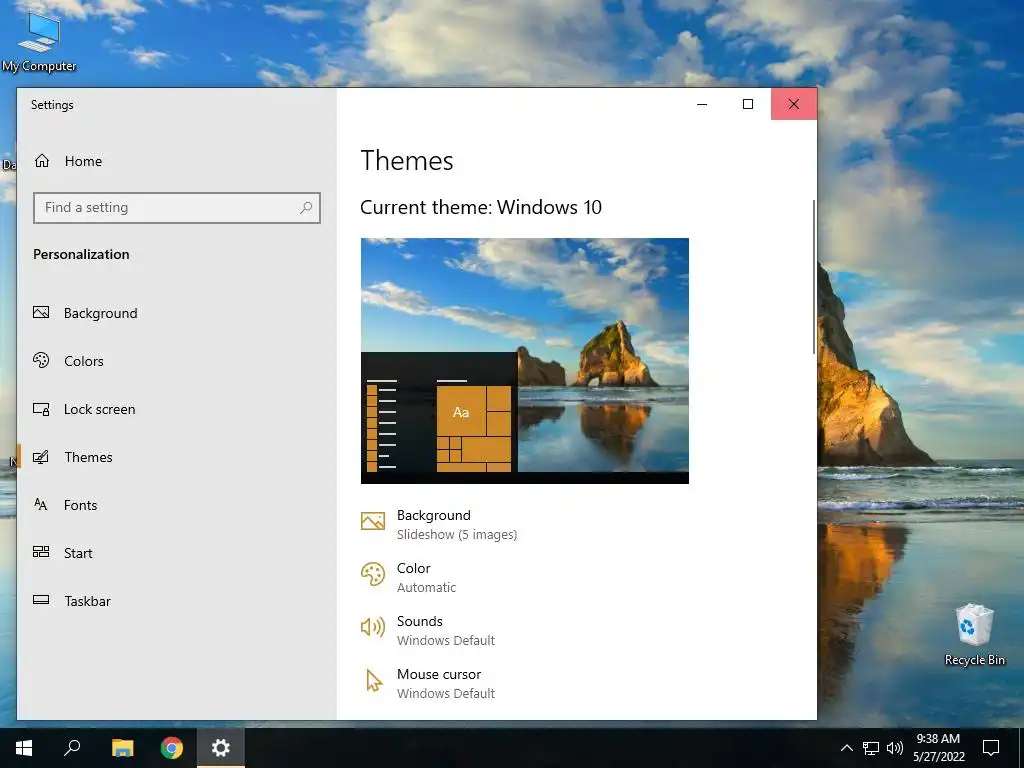This screenshot has height=768, width=1024.
Task: Show hidden tray icons chevron
Action: [x=846, y=748]
